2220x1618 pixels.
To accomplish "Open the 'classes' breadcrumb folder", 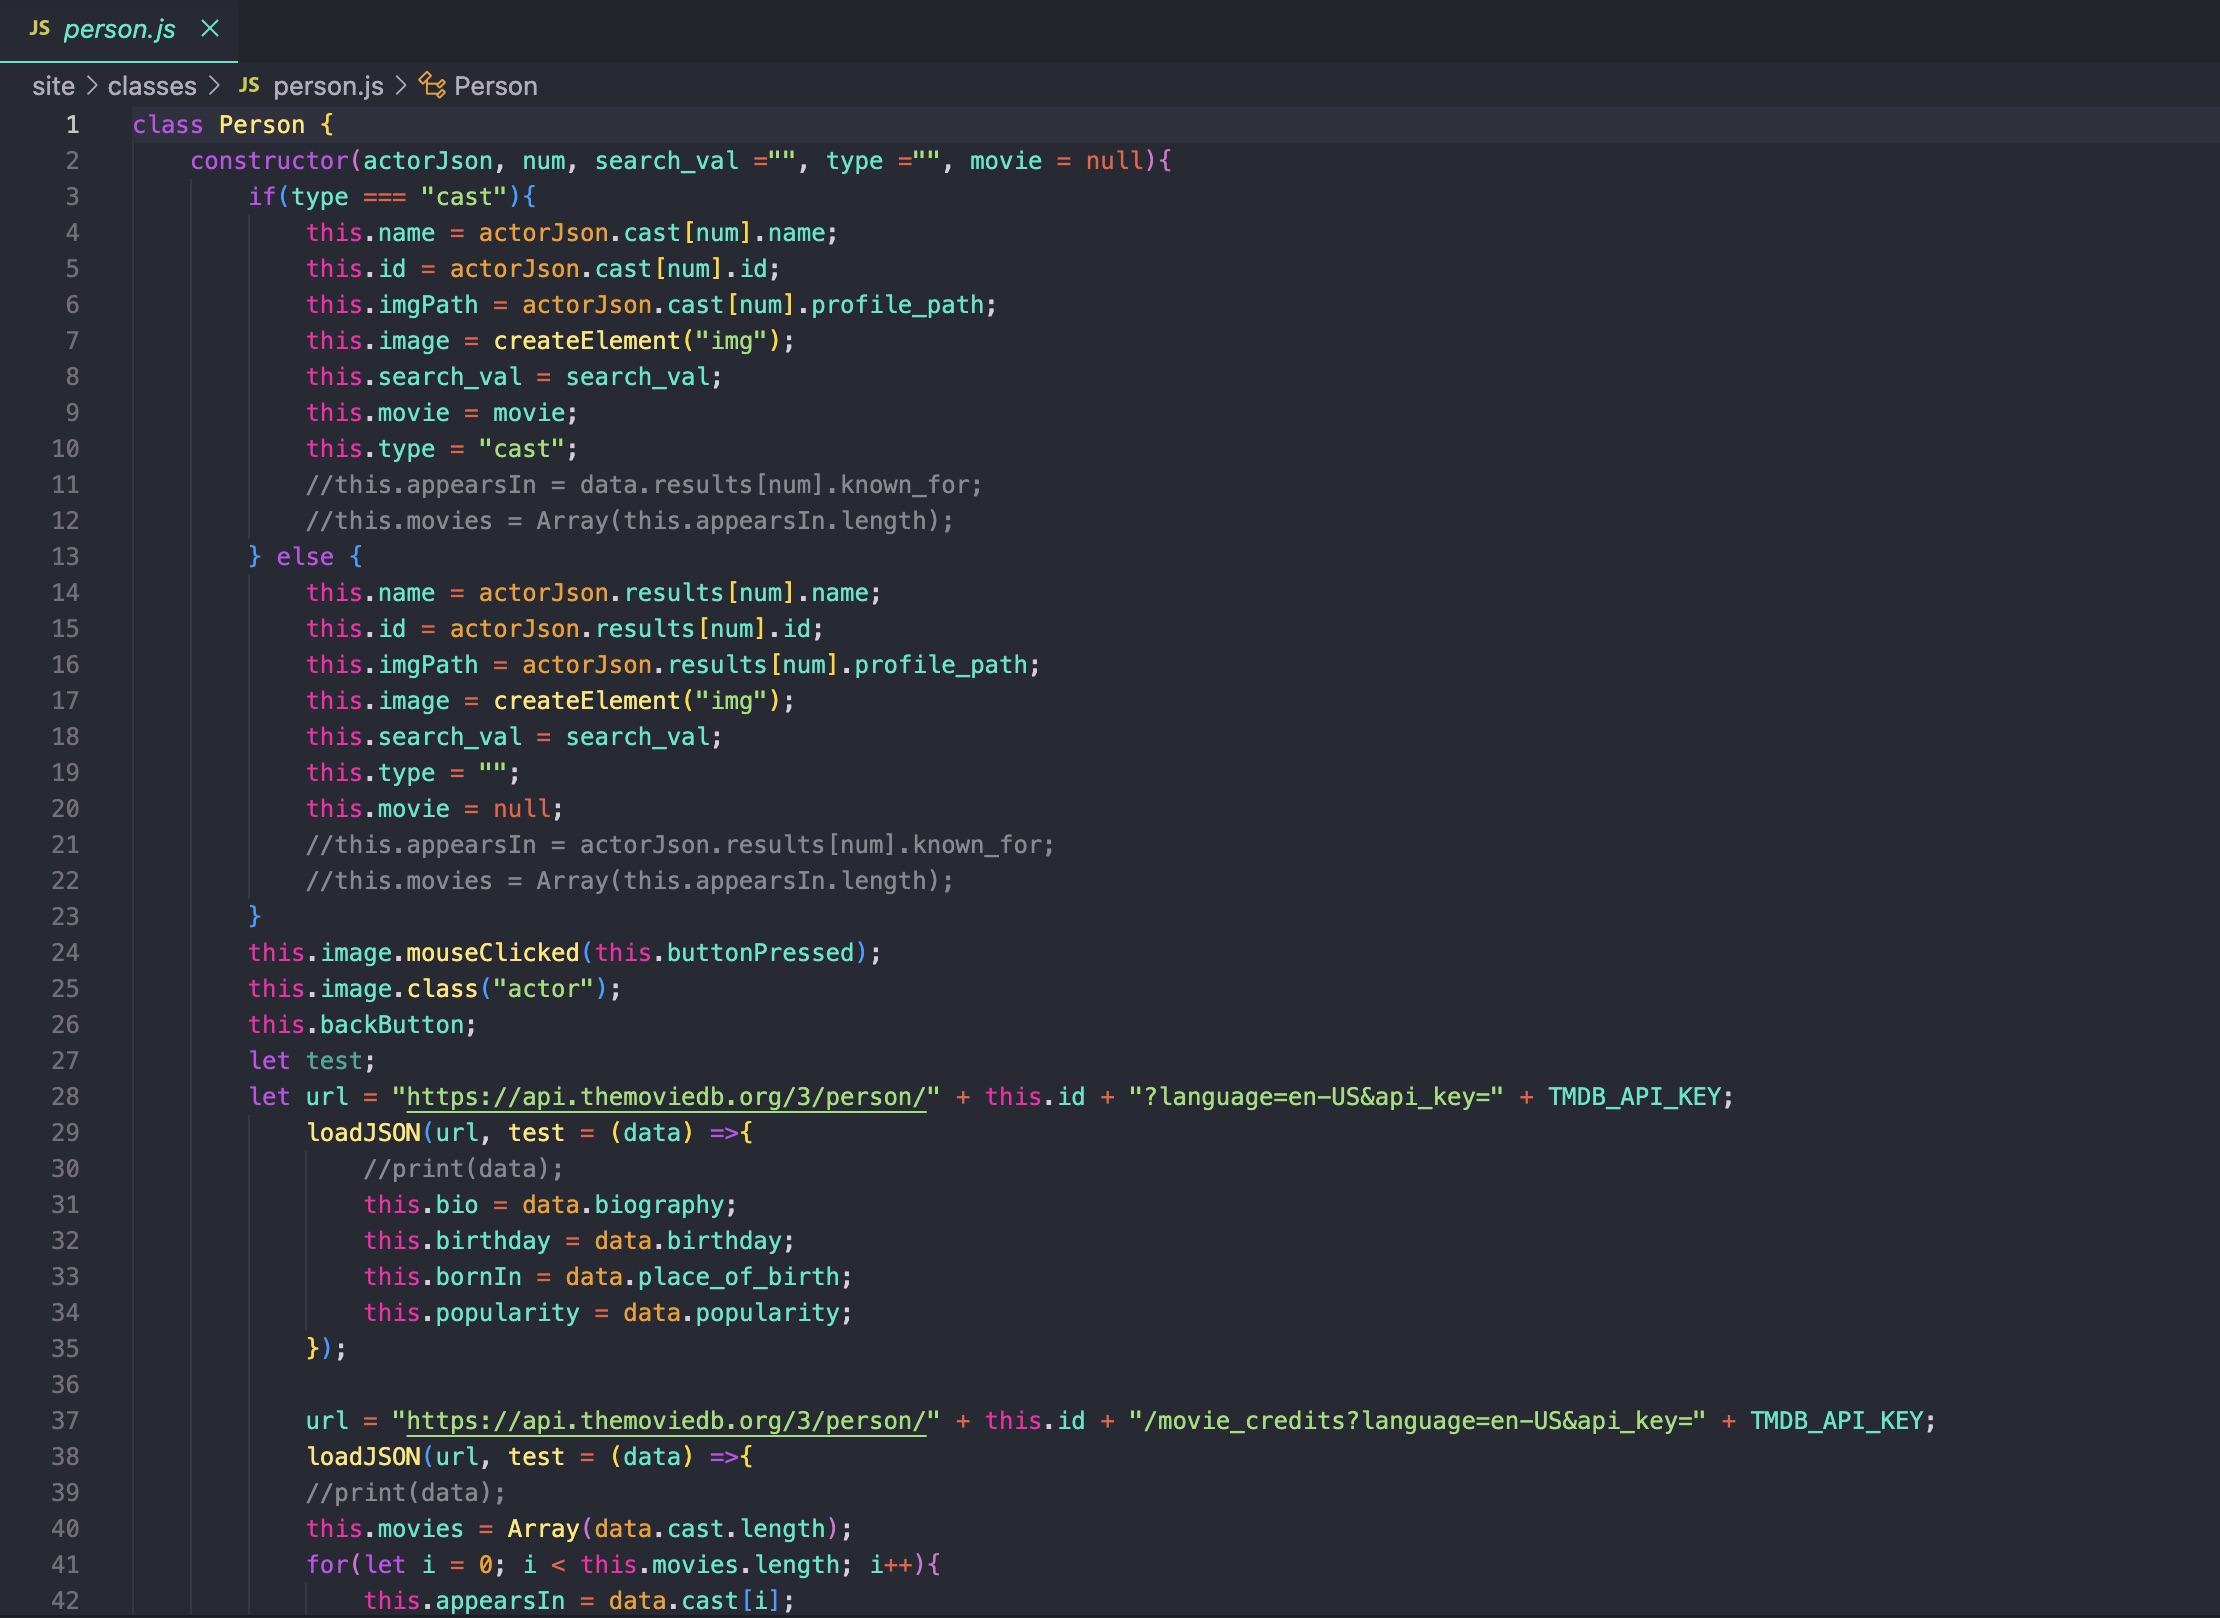I will point(152,86).
